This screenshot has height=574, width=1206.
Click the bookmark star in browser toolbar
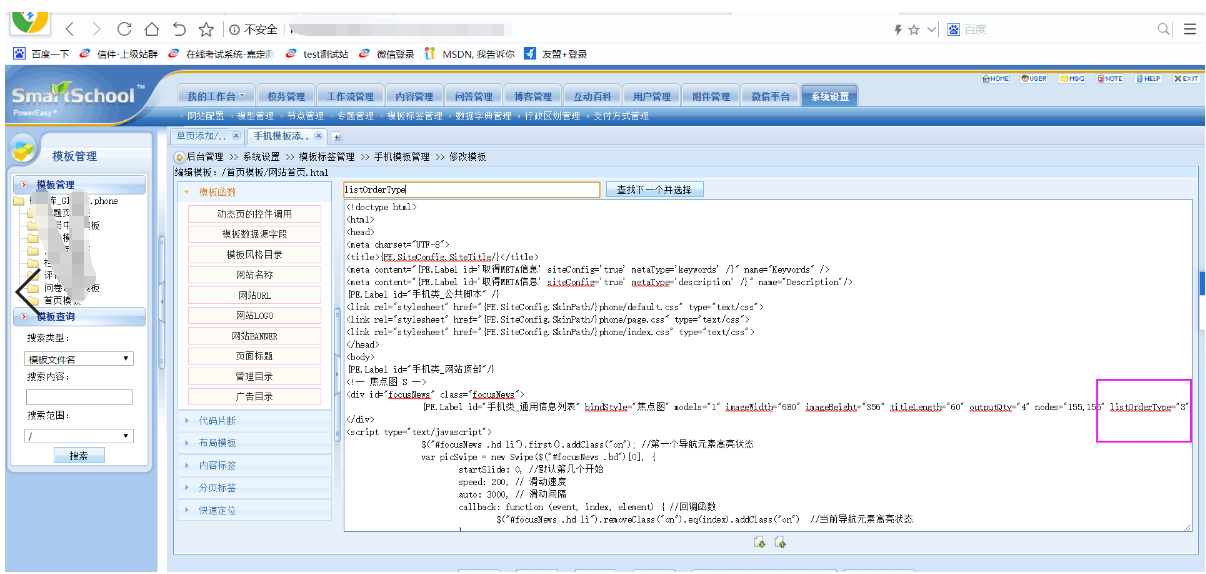tap(206, 29)
